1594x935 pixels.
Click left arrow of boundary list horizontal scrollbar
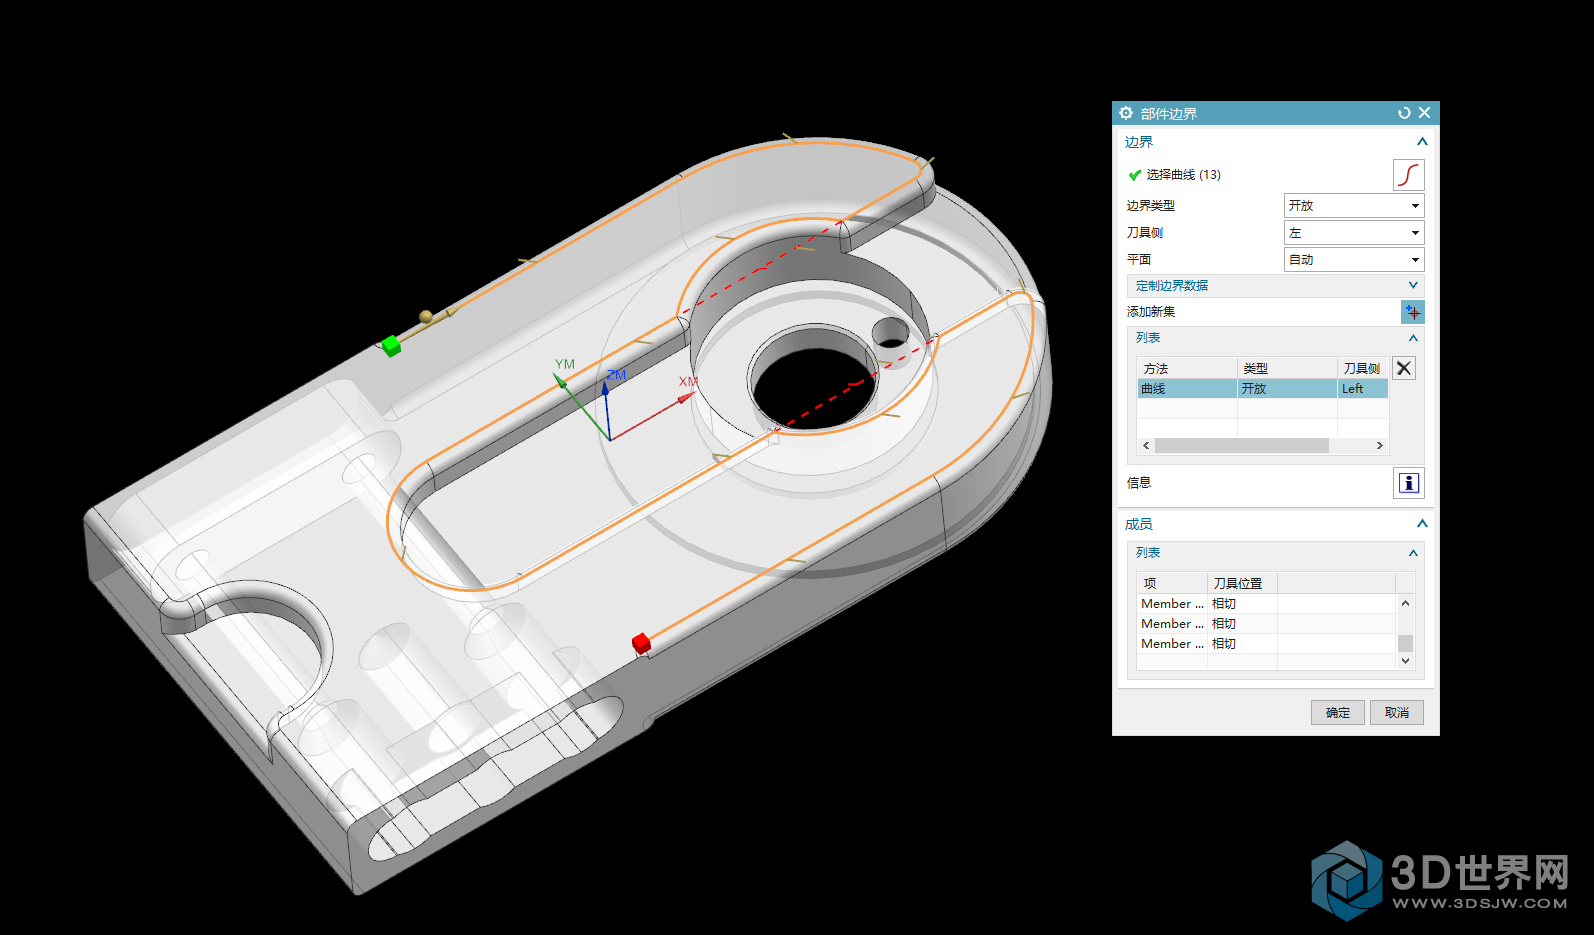pyautogui.click(x=1146, y=446)
